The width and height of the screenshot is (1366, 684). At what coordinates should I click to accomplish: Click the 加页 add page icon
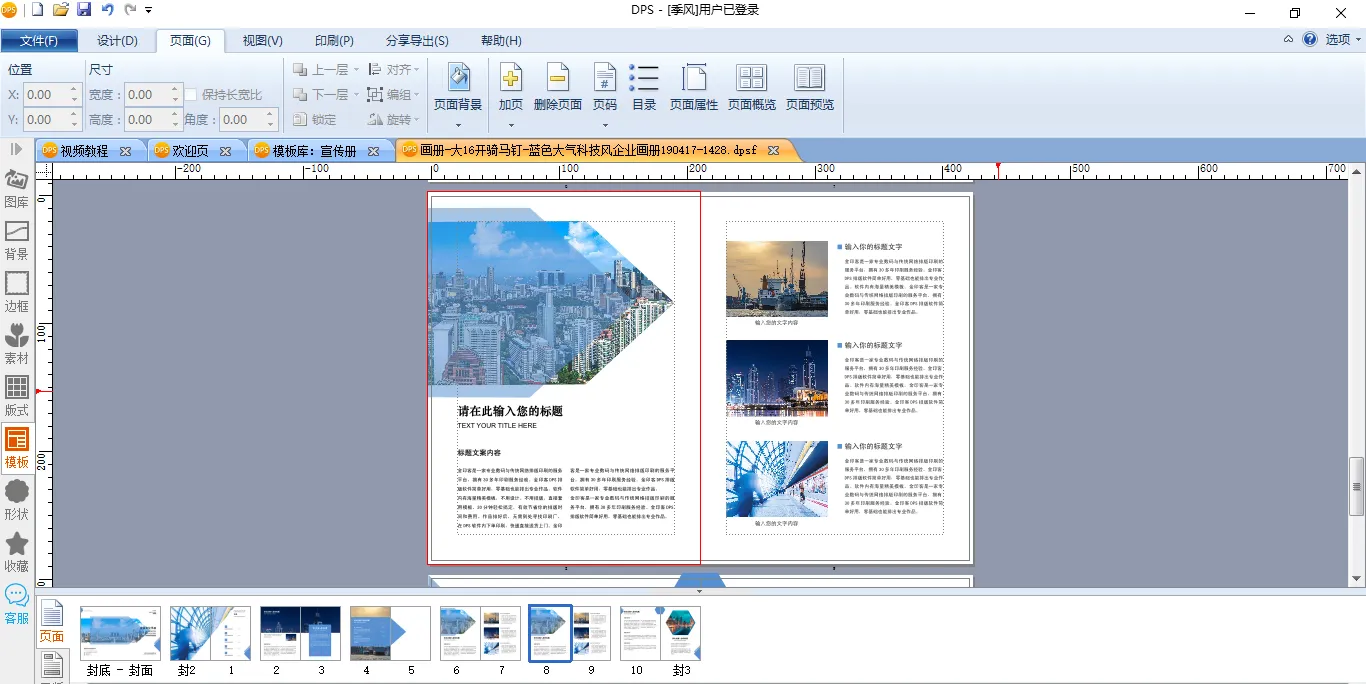pos(510,79)
